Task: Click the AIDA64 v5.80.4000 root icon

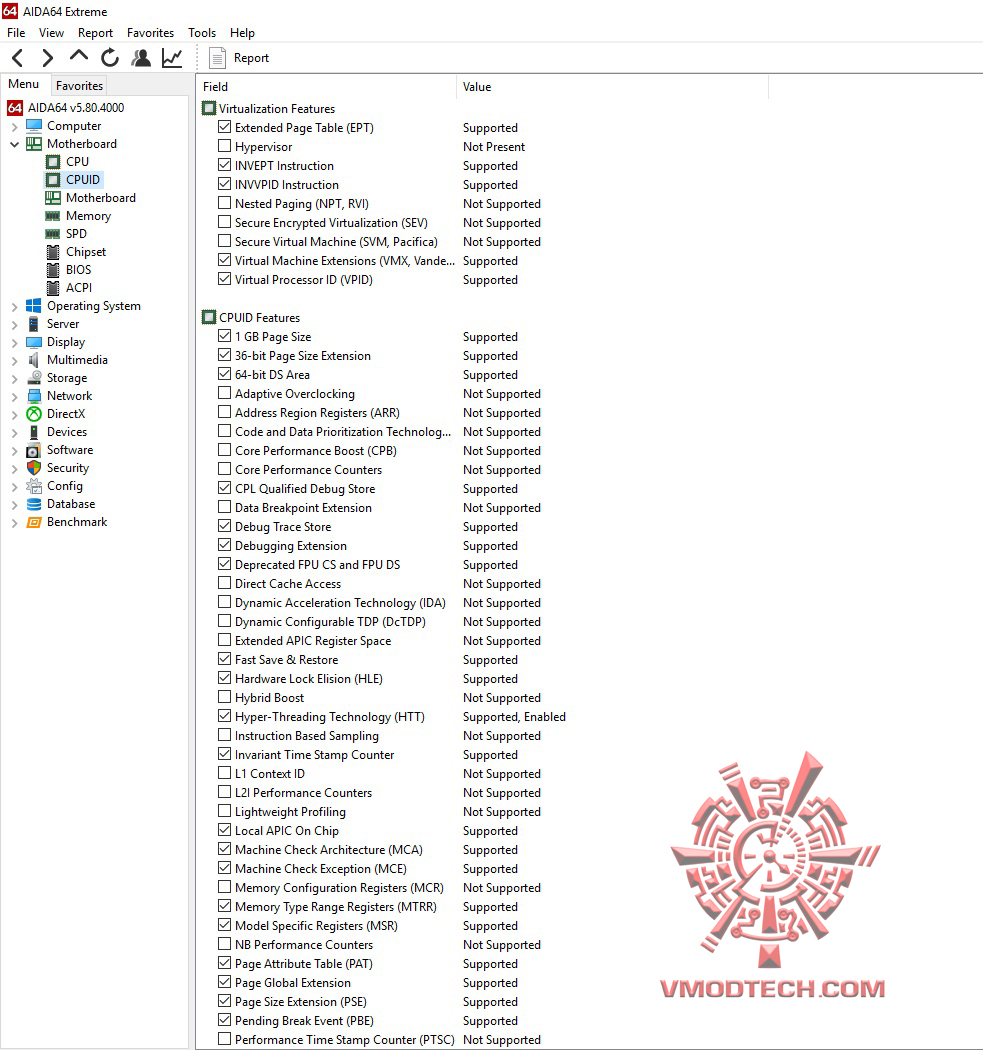Action: (x=15, y=108)
